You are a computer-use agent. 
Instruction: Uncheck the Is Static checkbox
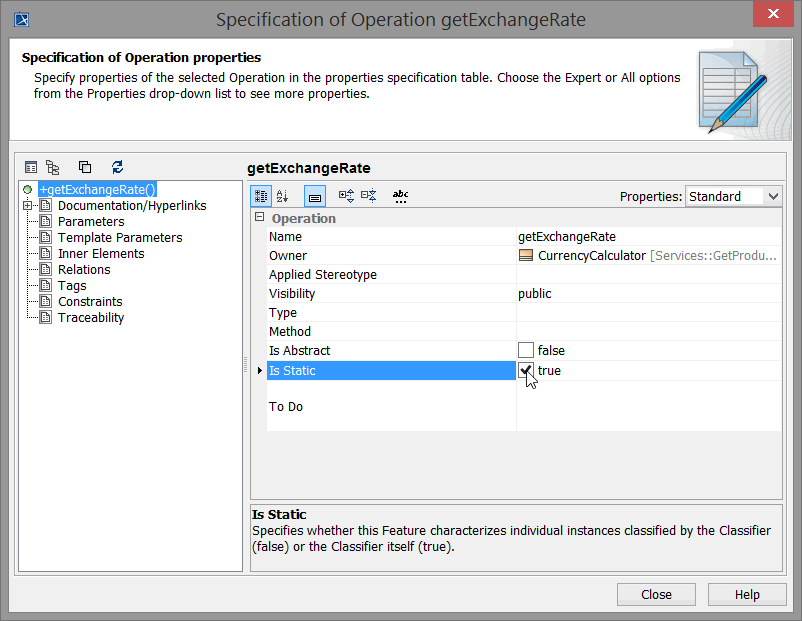click(x=526, y=370)
